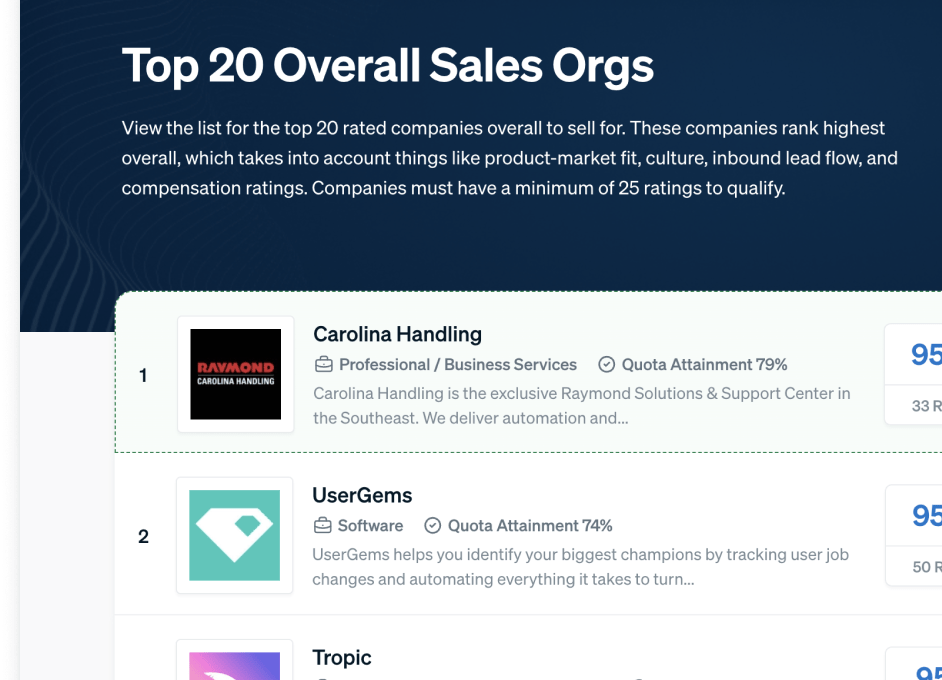Image resolution: width=942 pixels, height=680 pixels.
Task: Click the briefcase icon next to Software
Action: 323,526
